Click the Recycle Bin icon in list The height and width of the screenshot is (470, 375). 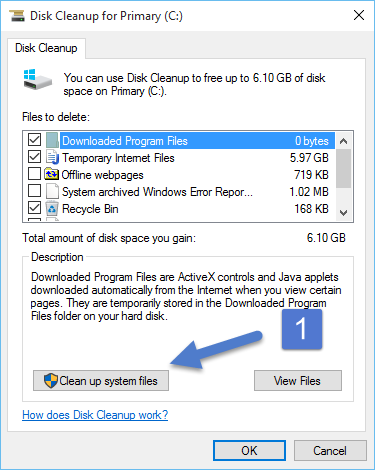coord(52,209)
